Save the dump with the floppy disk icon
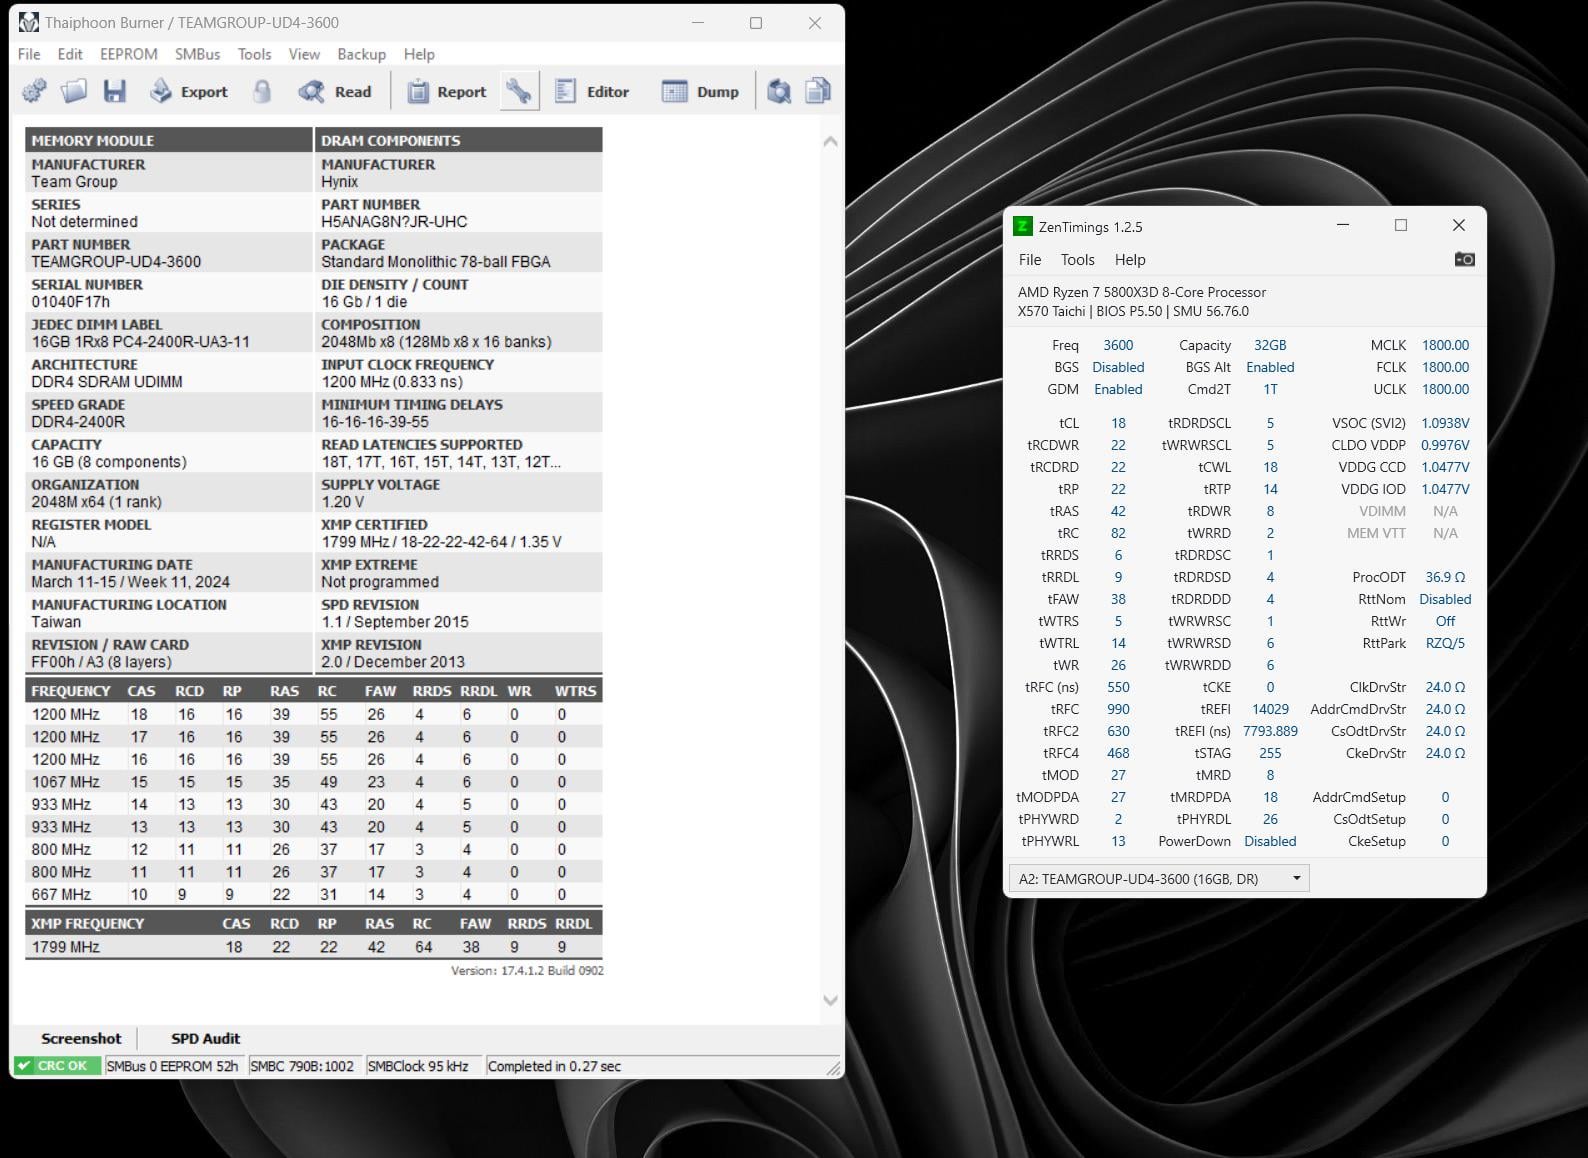This screenshot has height=1158, width=1588. 115,91
